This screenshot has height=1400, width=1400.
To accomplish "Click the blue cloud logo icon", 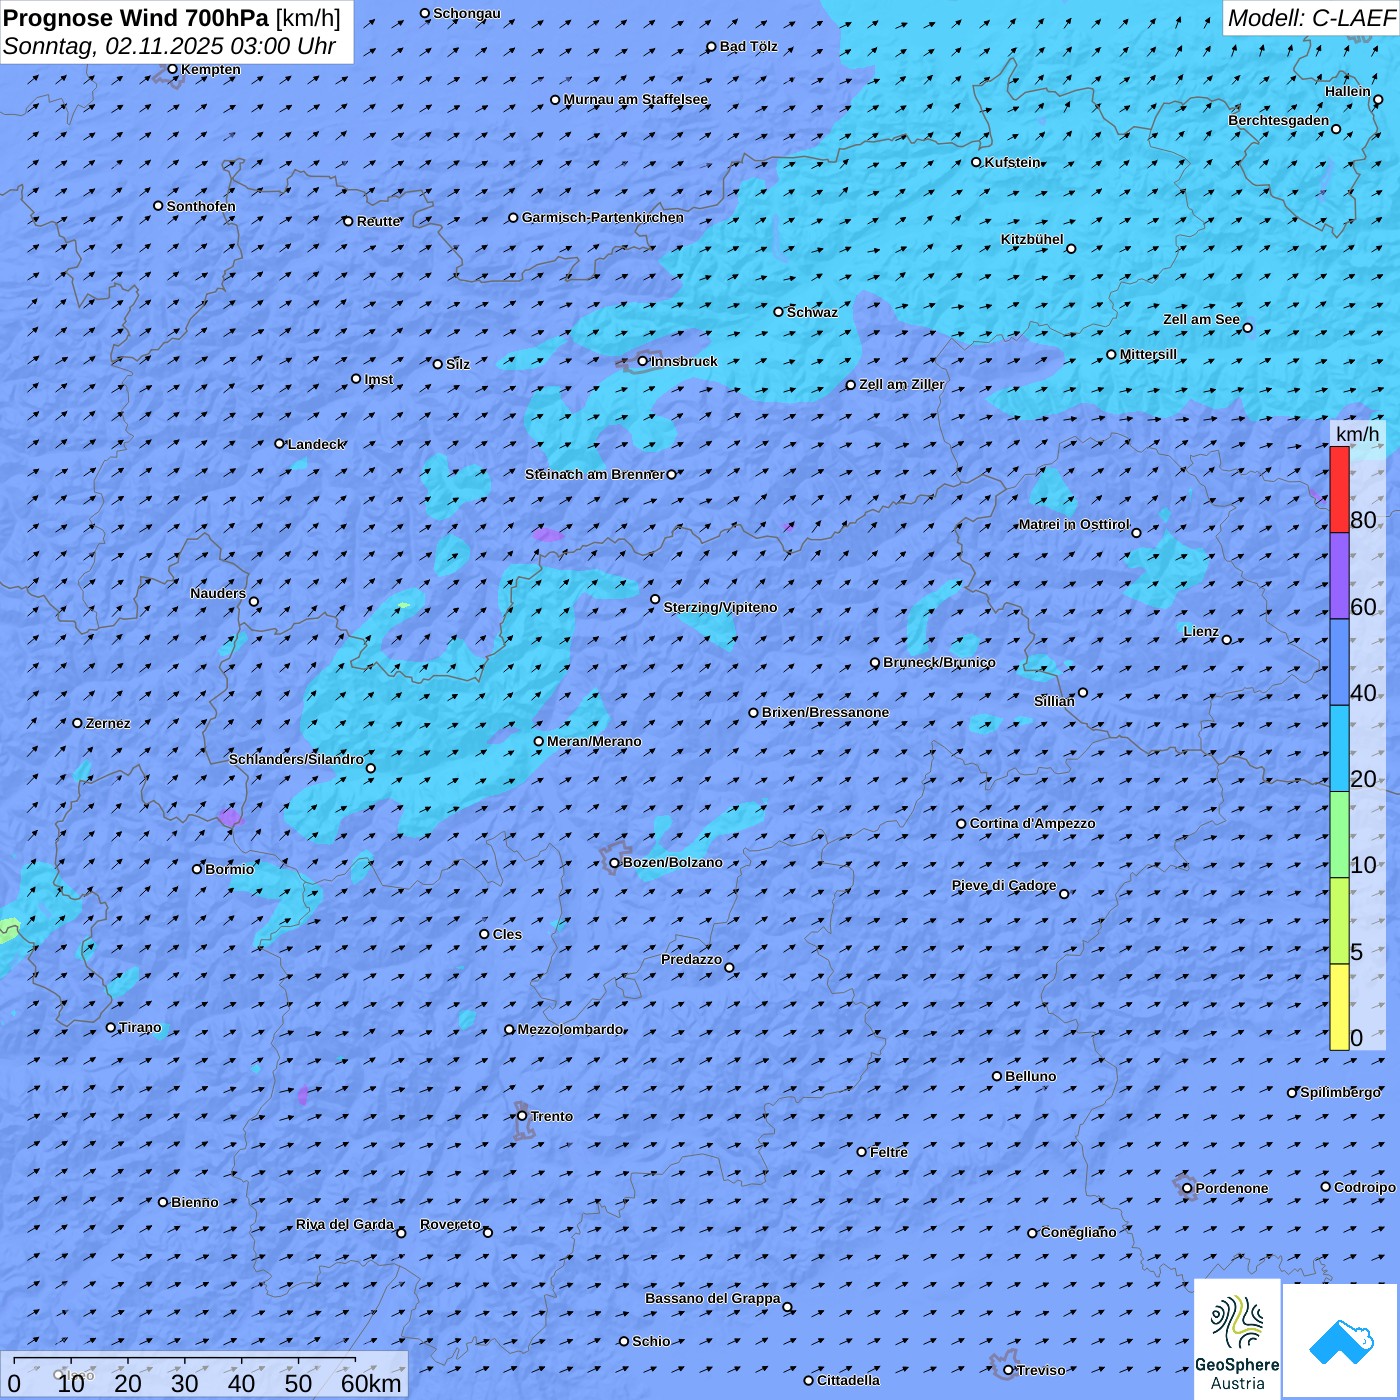I will tap(1340, 1341).
